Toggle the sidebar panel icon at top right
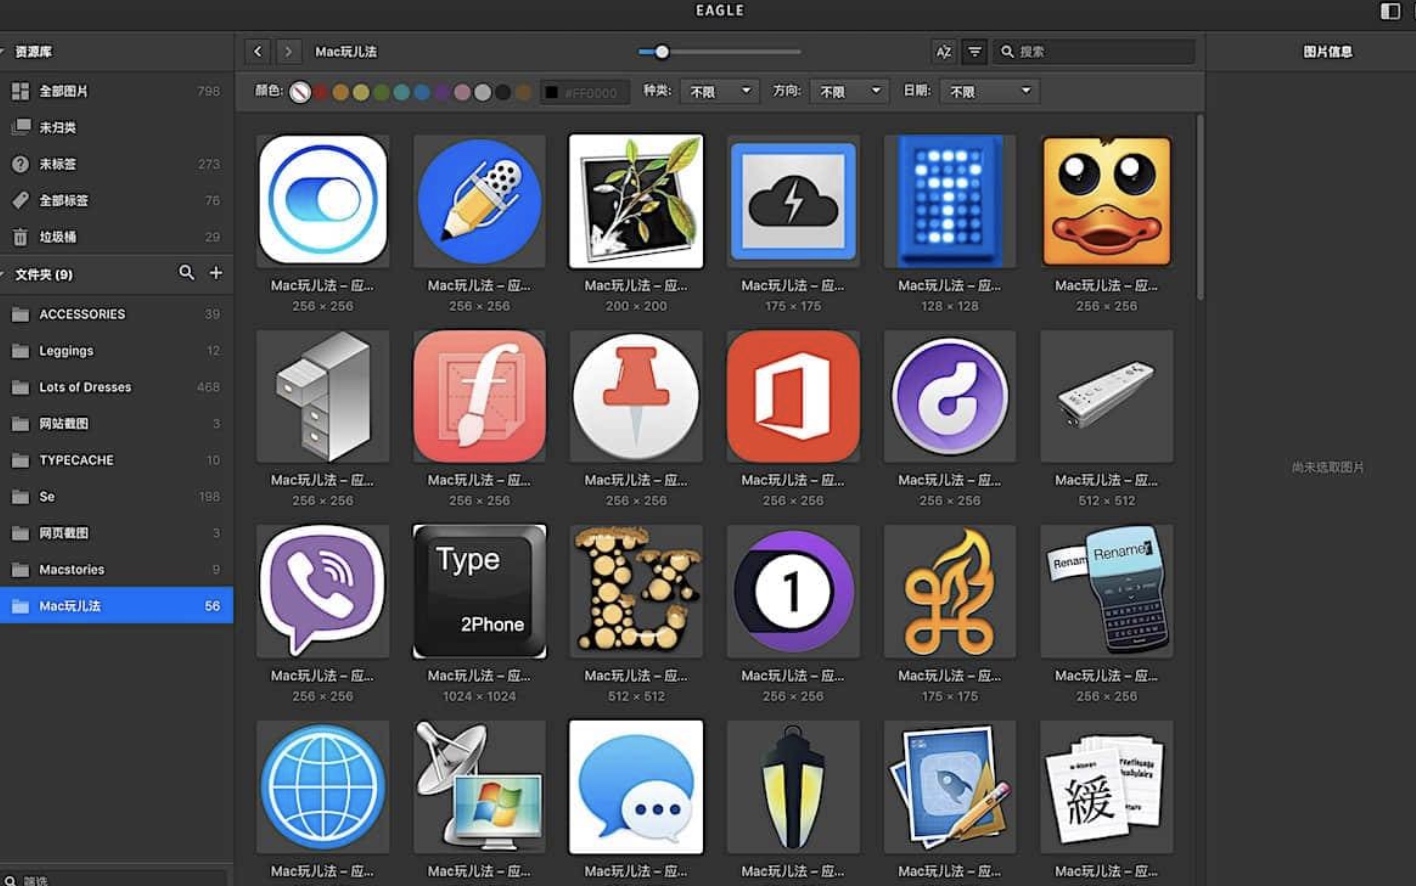This screenshot has height=886, width=1416. (x=1390, y=11)
